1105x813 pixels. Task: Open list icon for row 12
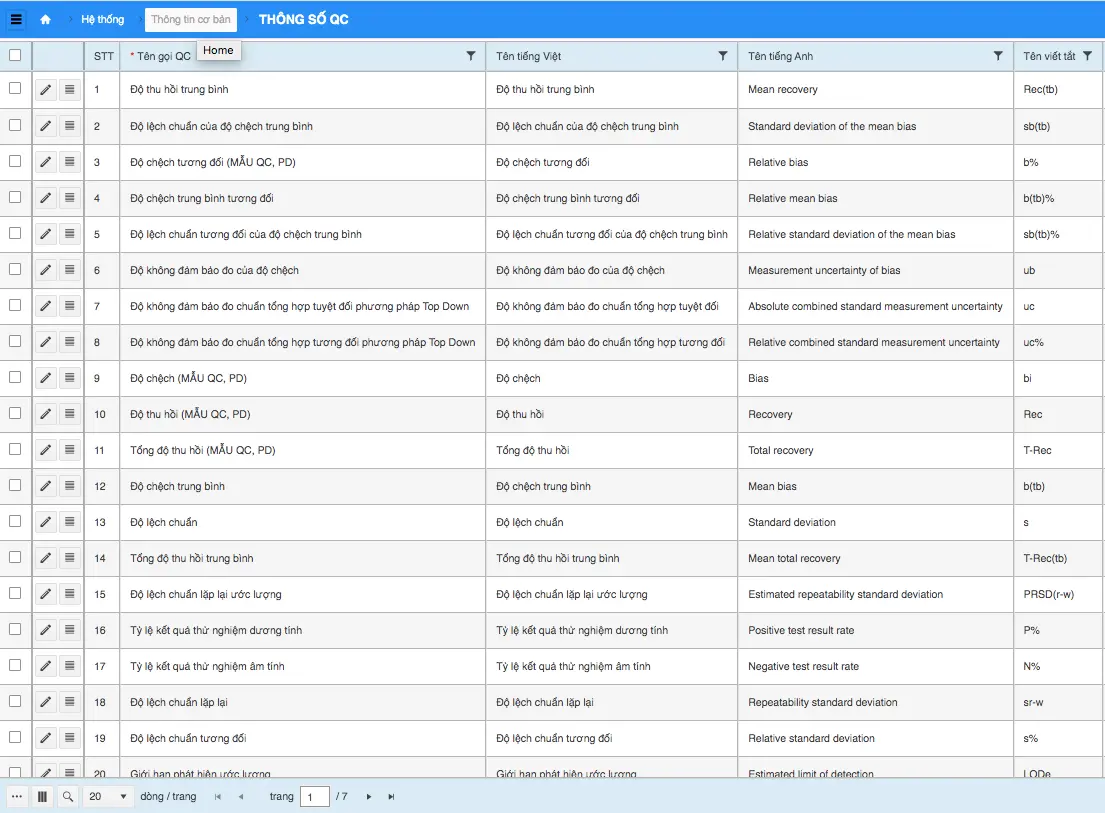coord(70,486)
